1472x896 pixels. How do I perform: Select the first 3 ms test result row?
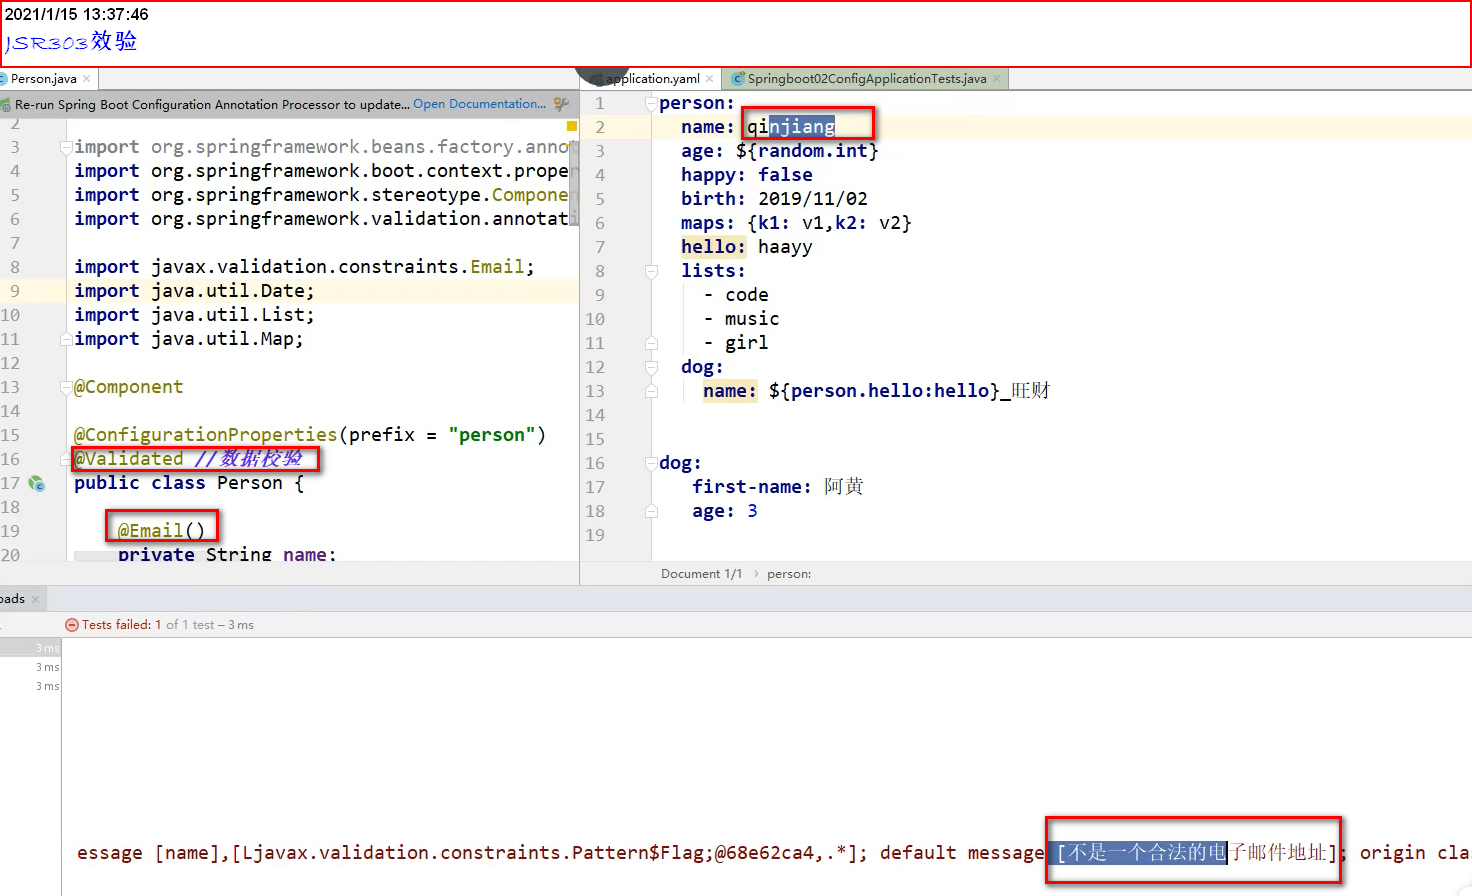(30, 648)
